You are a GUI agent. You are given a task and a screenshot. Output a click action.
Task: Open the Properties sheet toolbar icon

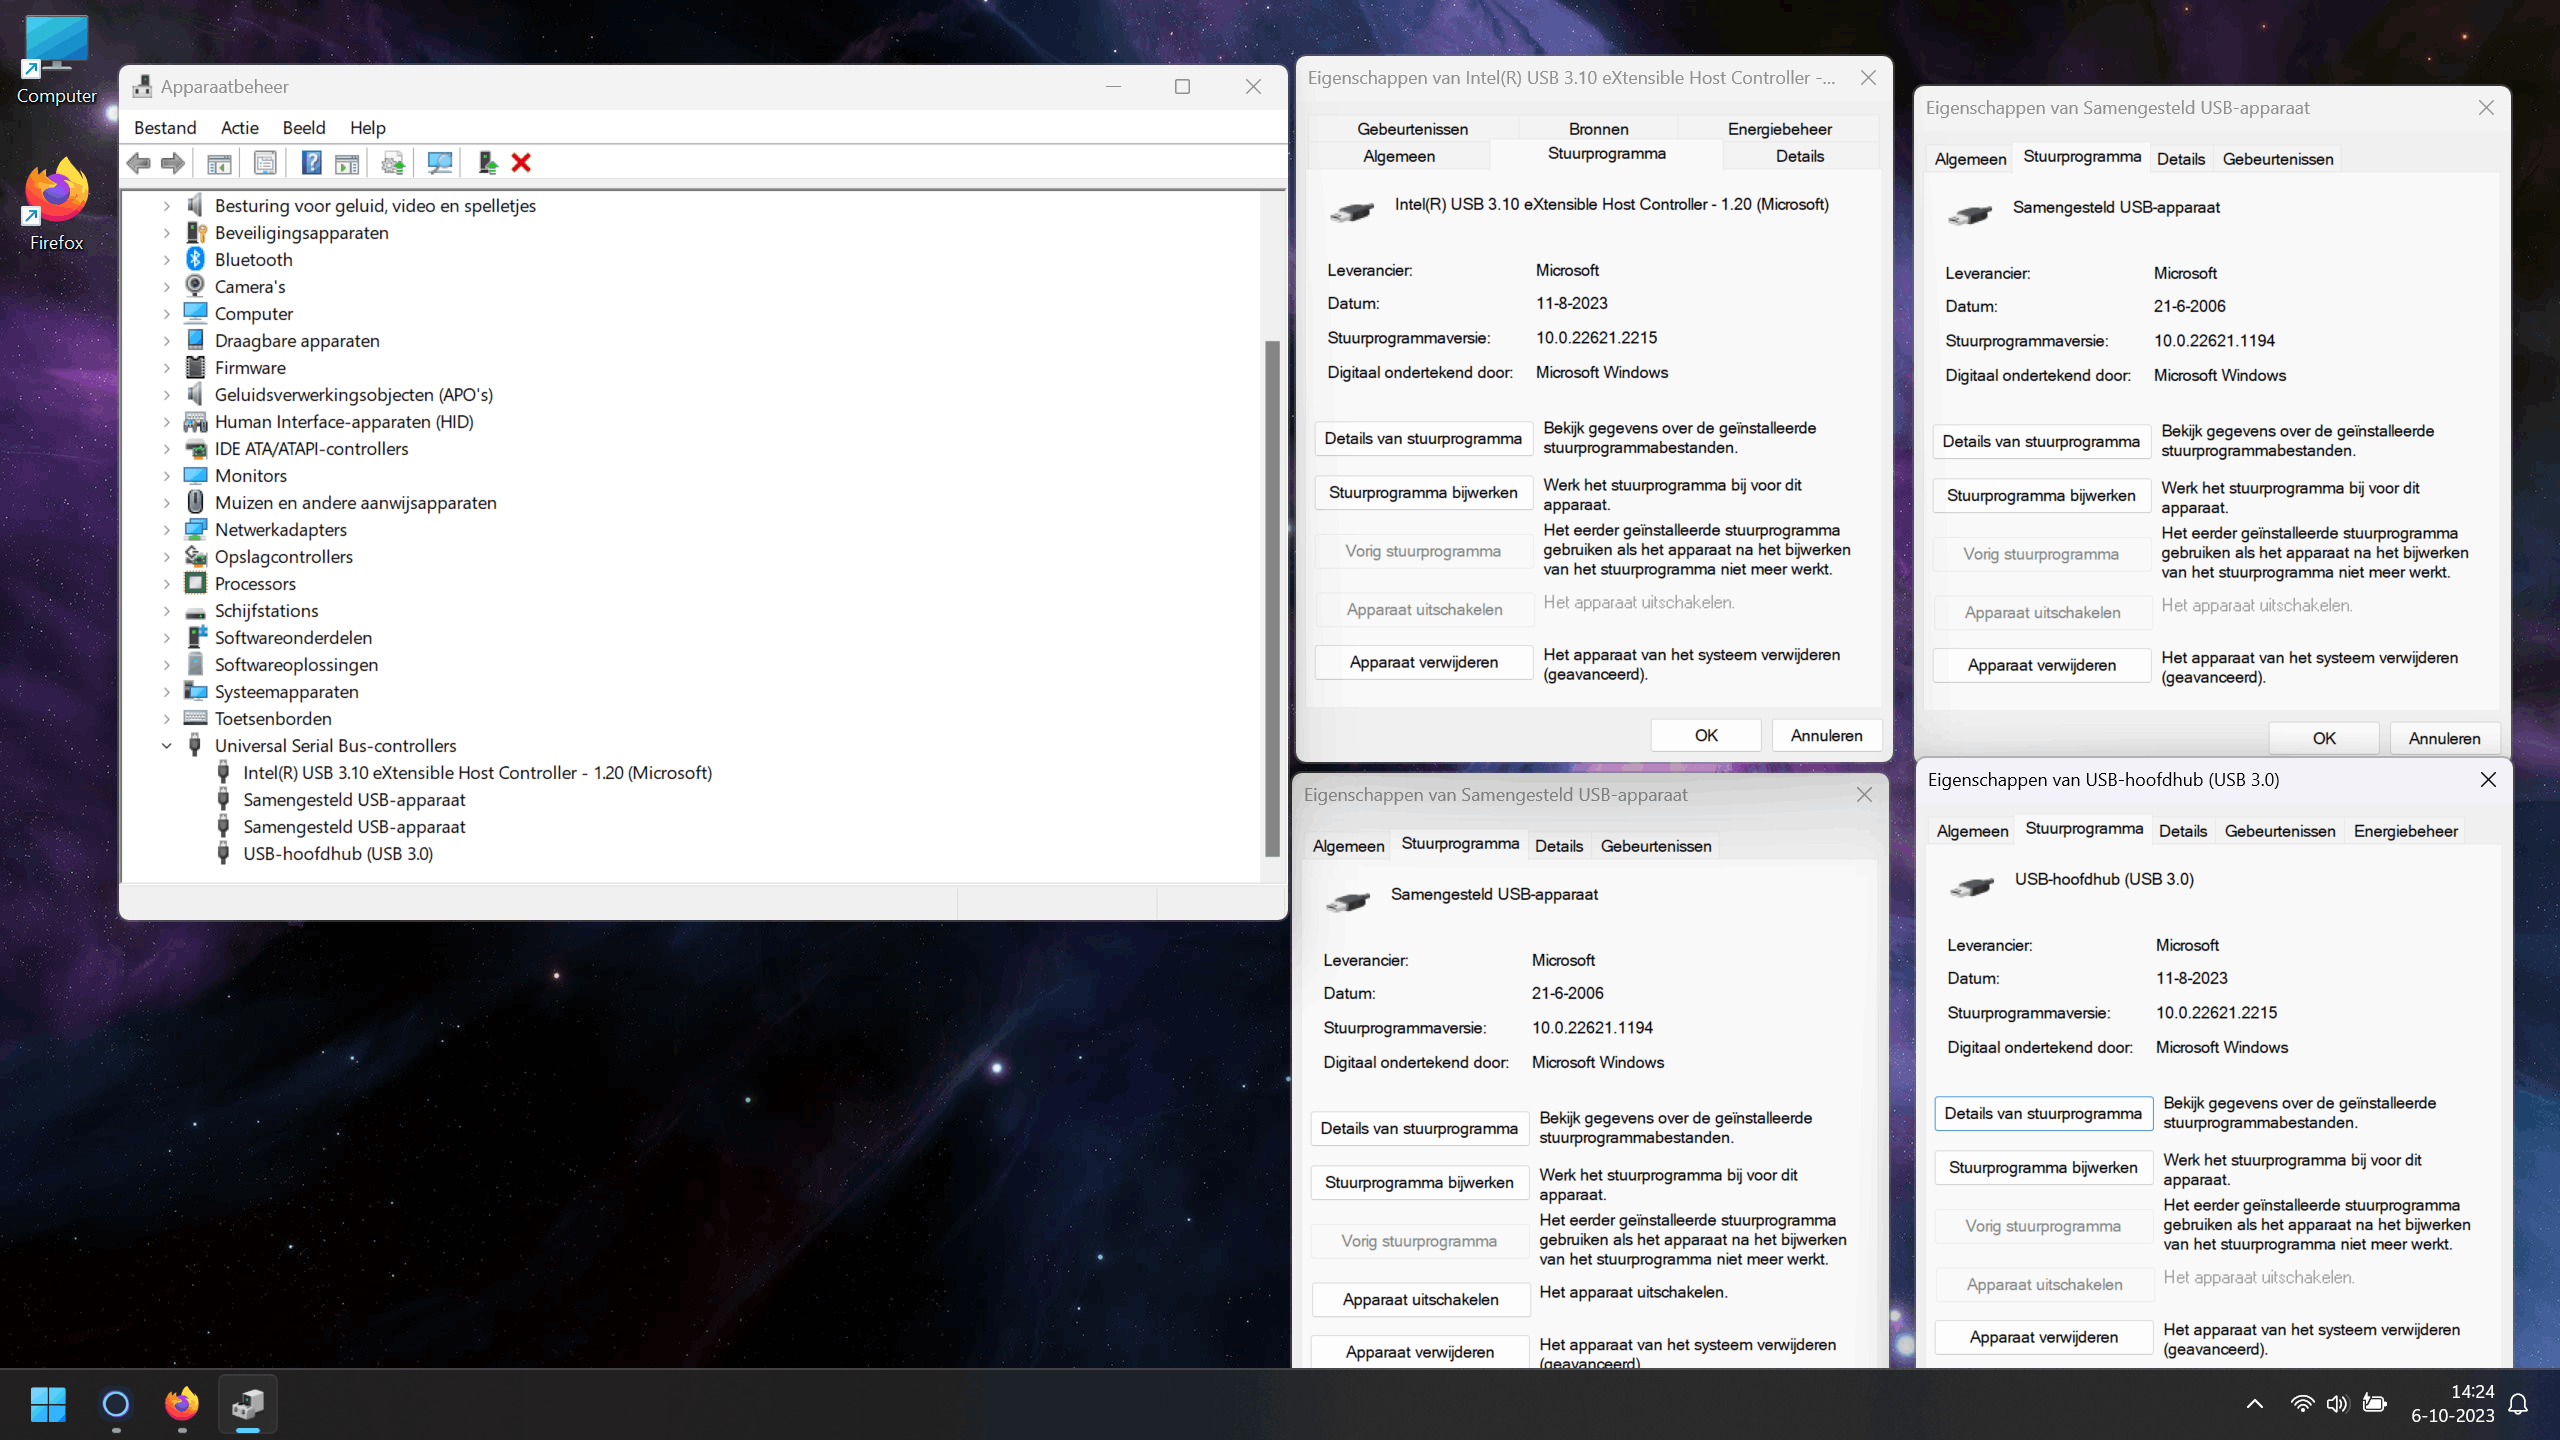tap(265, 163)
